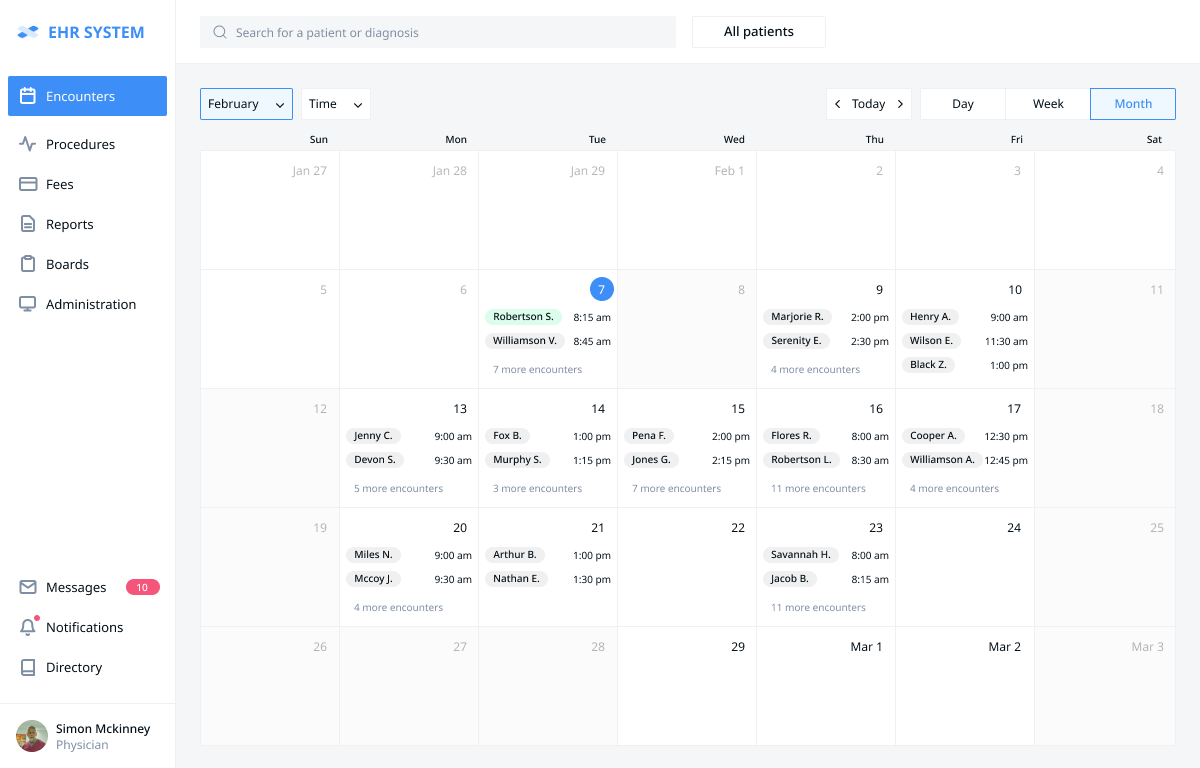
Task: Show 5 more encounters on February 13
Action: [398, 488]
